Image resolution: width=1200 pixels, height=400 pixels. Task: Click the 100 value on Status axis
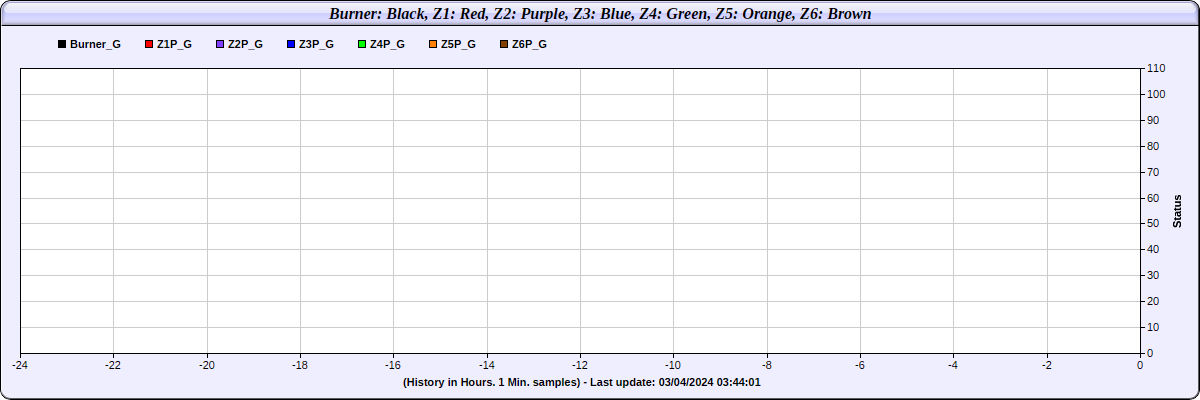pyautogui.click(x=1156, y=94)
